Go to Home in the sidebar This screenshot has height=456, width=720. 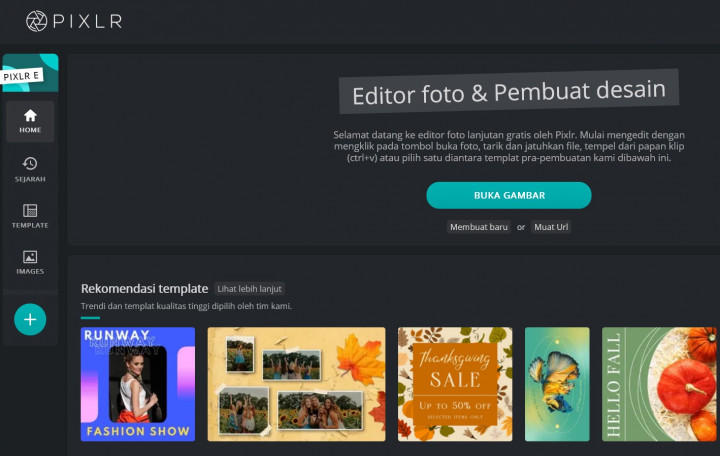point(30,121)
